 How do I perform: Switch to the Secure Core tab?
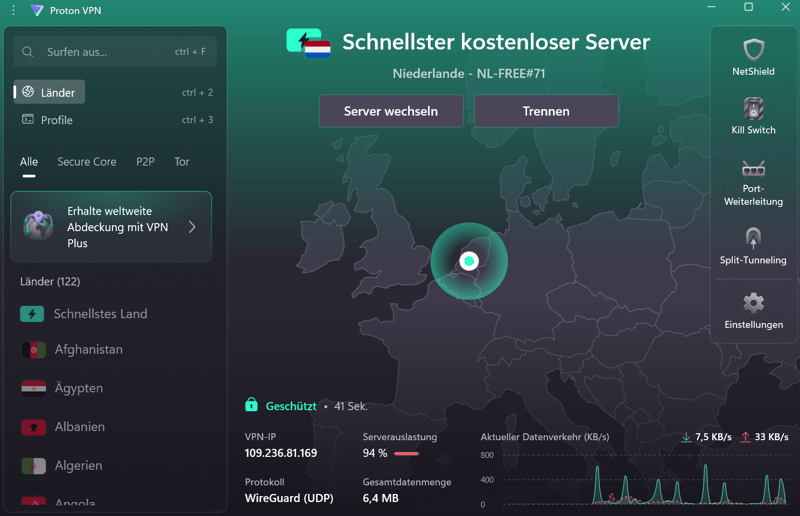coord(86,162)
